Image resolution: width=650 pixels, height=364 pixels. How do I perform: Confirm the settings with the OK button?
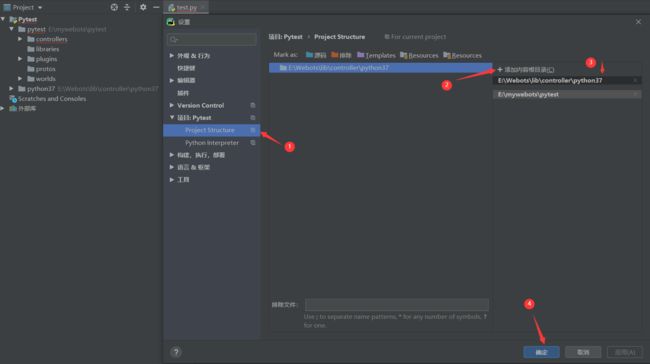541,352
